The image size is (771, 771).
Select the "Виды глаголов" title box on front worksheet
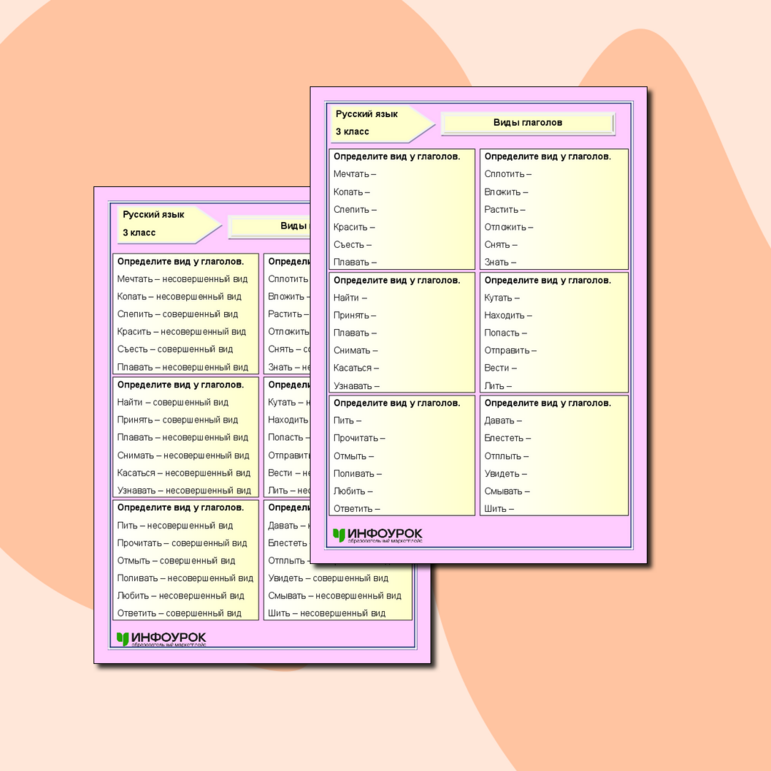pos(527,123)
